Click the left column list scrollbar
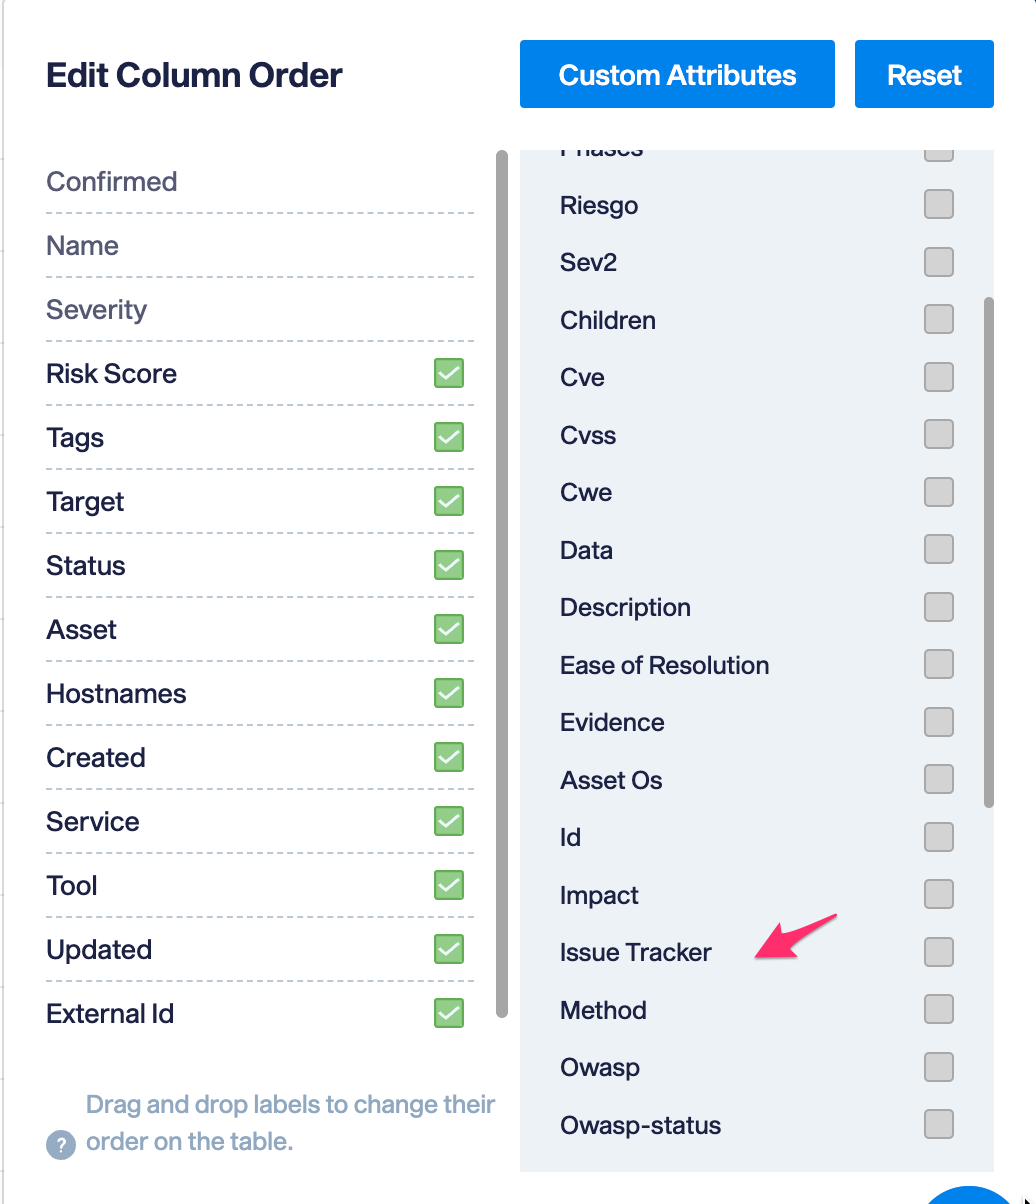The width and height of the screenshot is (1036, 1204). coord(502,584)
